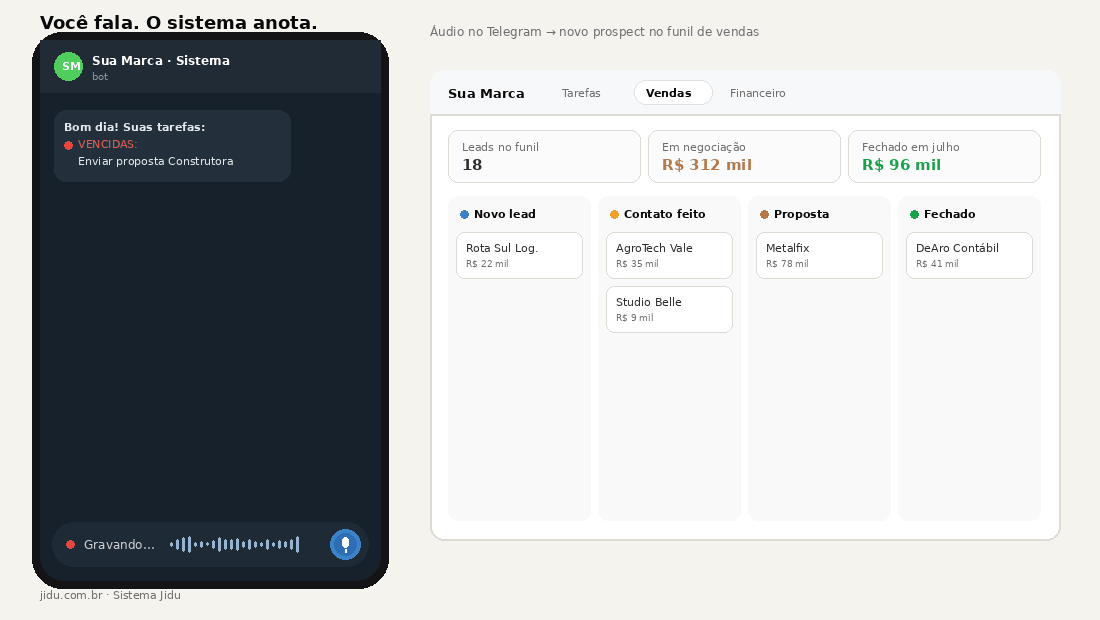
Task: Click the blue Novo lead column dot
Action: [464, 215]
